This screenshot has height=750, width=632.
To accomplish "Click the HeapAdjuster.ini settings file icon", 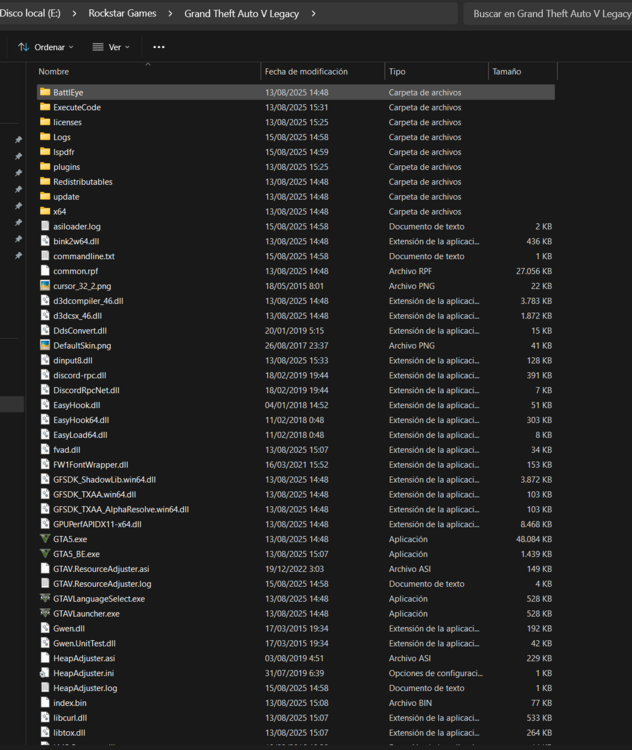I will pyautogui.click(x=45, y=673).
